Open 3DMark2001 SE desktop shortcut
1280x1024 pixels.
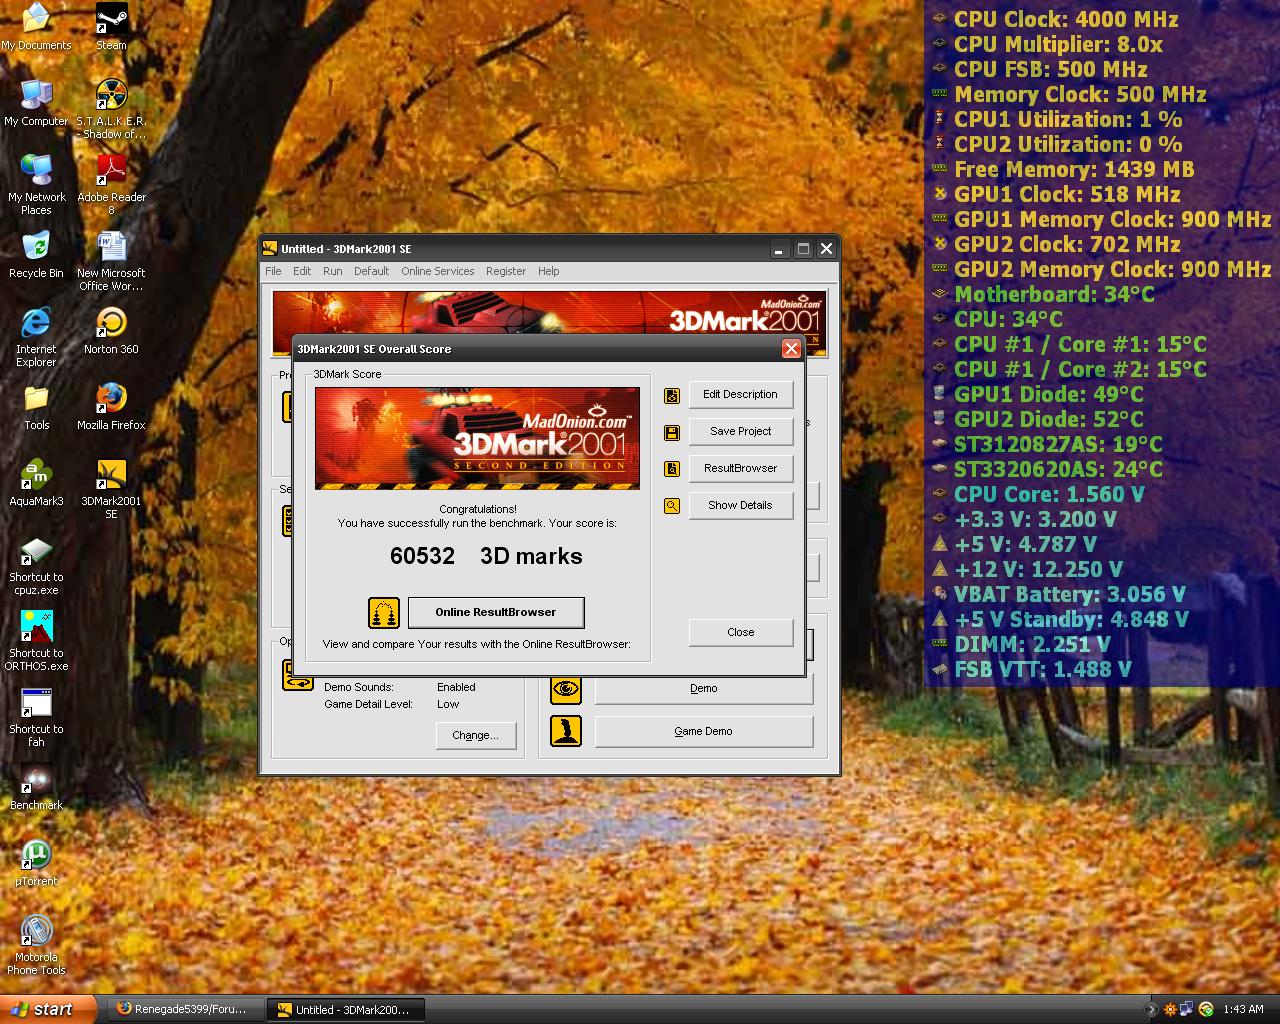[x=111, y=489]
